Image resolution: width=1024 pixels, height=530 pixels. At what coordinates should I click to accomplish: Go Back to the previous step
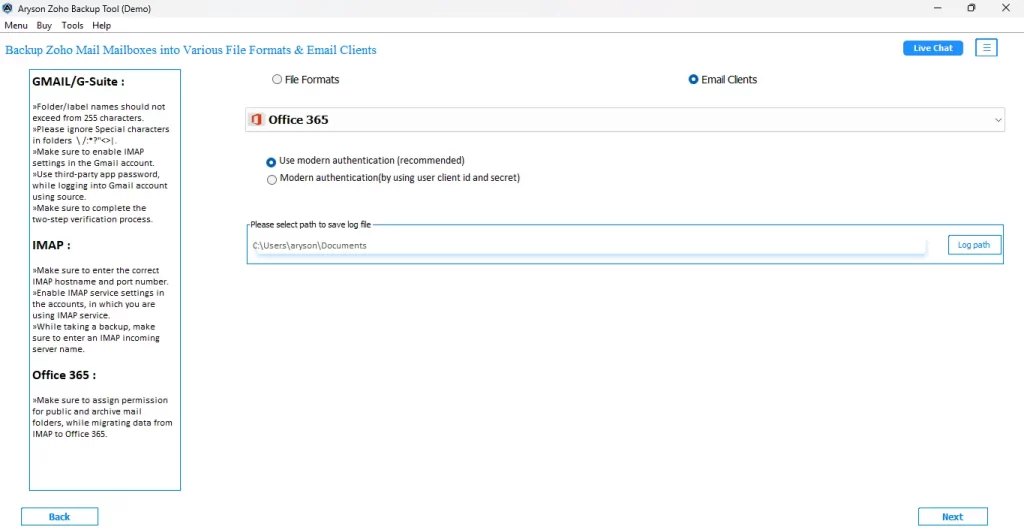(59, 516)
